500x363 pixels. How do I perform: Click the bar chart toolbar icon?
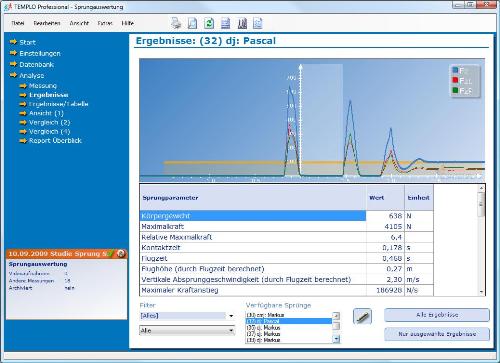(242, 23)
